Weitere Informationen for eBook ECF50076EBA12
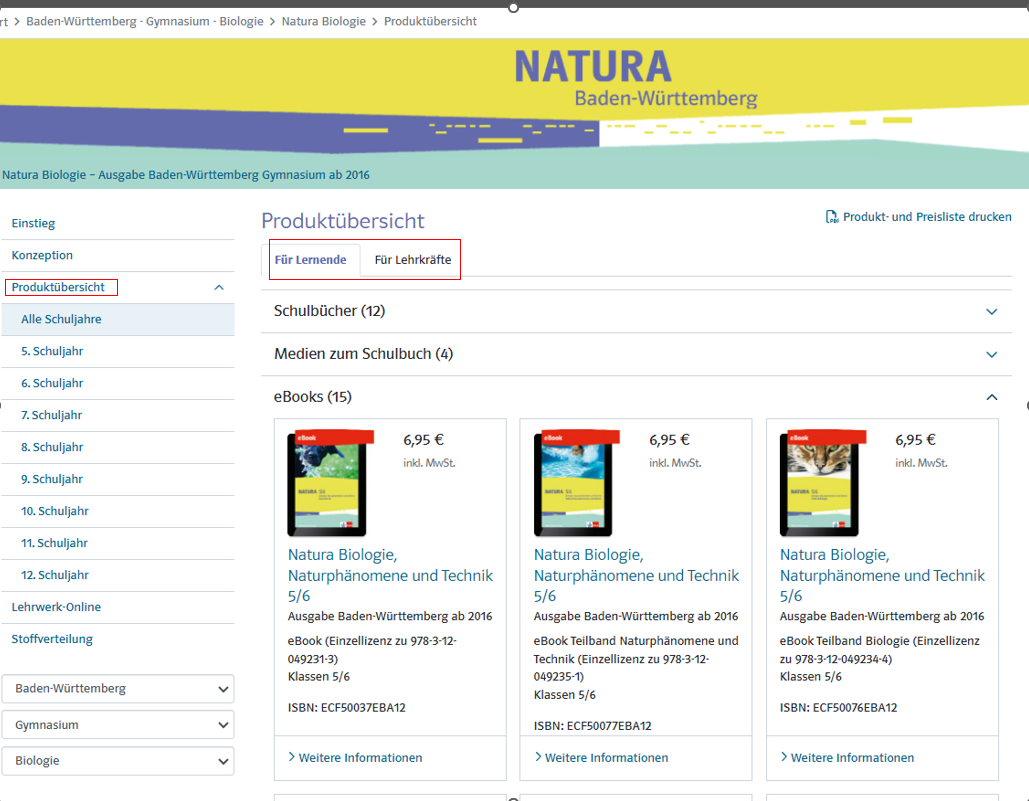Viewport: 1029px width, 801px height. point(847,758)
